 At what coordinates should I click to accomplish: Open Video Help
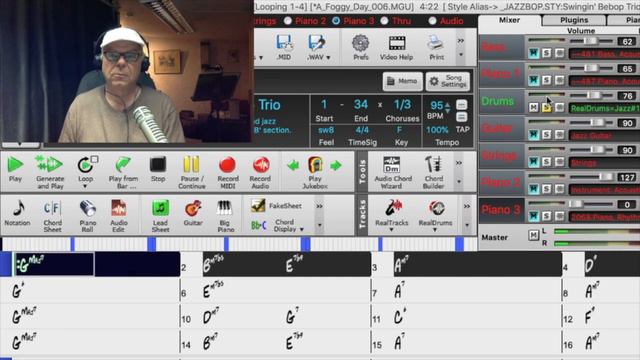(x=396, y=47)
